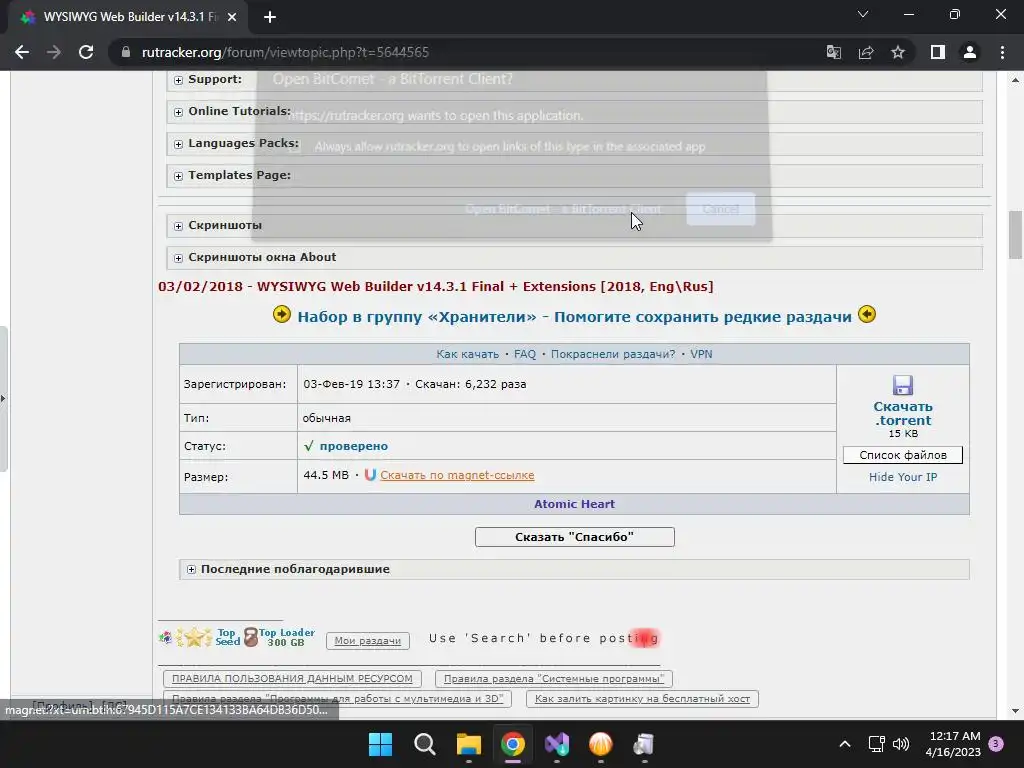Click the left yellow arrow icon beside Хранители
Viewport: 1024px width, 768px height.
tap(281, 315)
